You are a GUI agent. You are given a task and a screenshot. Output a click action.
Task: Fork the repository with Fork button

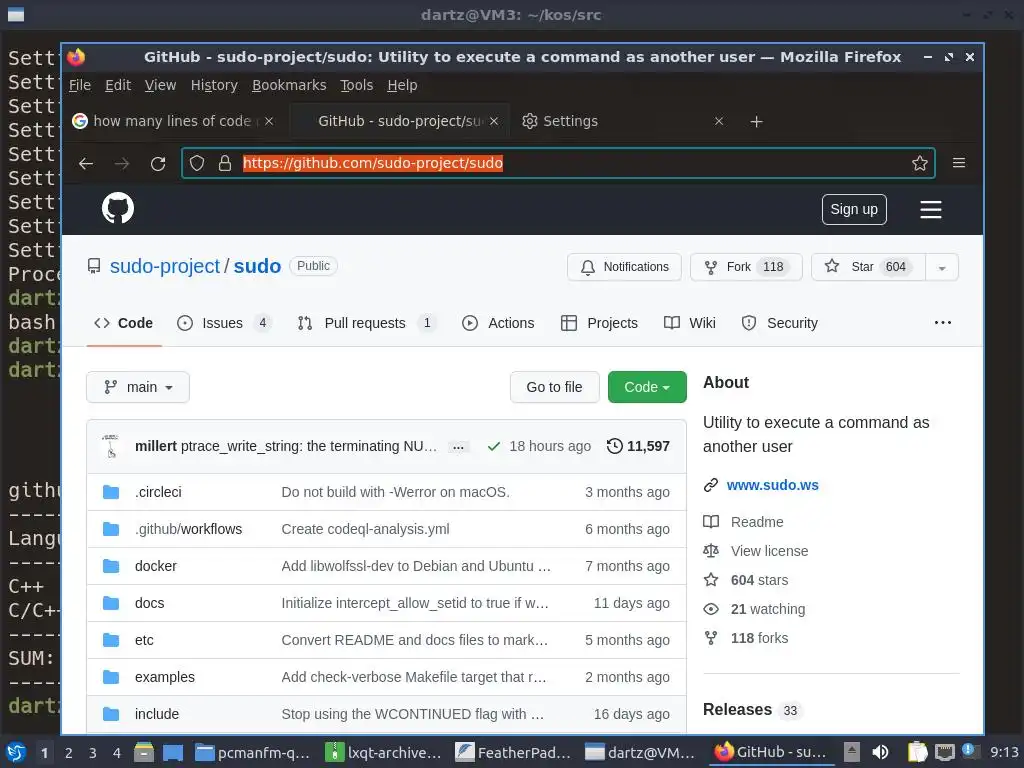tap(746, 267)
